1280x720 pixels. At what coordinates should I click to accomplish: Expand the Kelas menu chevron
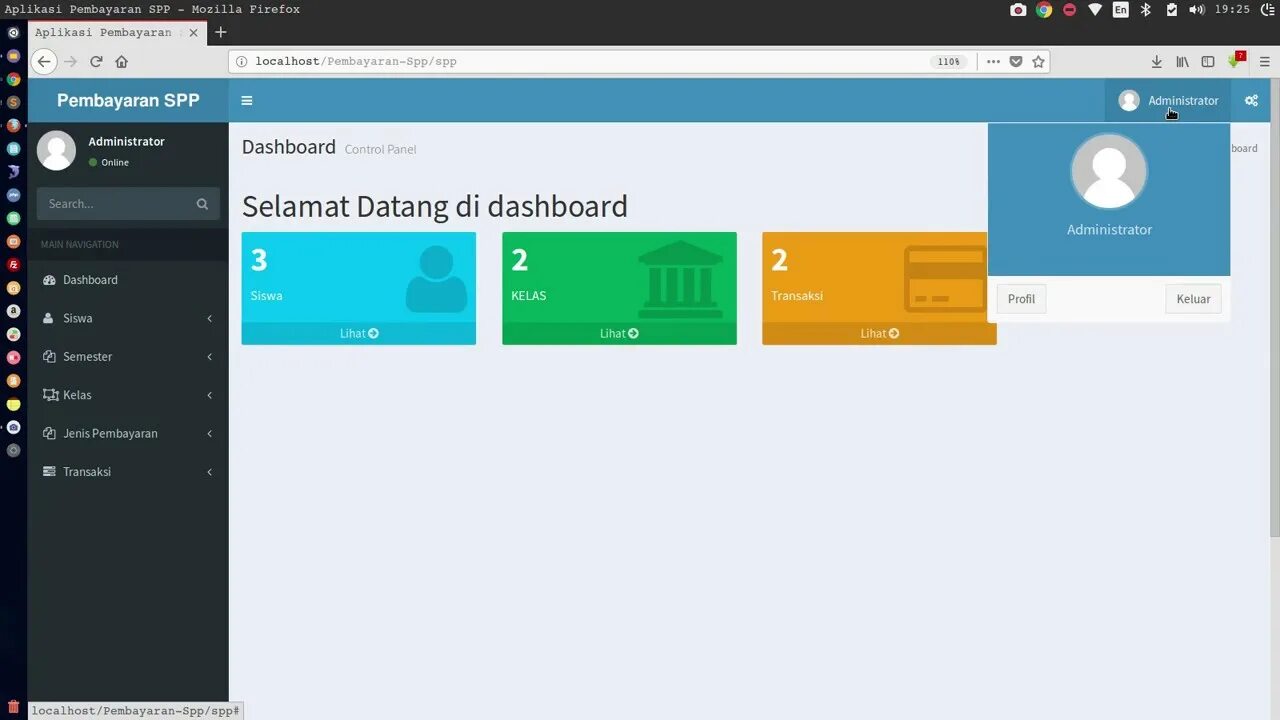pos(209,395)
